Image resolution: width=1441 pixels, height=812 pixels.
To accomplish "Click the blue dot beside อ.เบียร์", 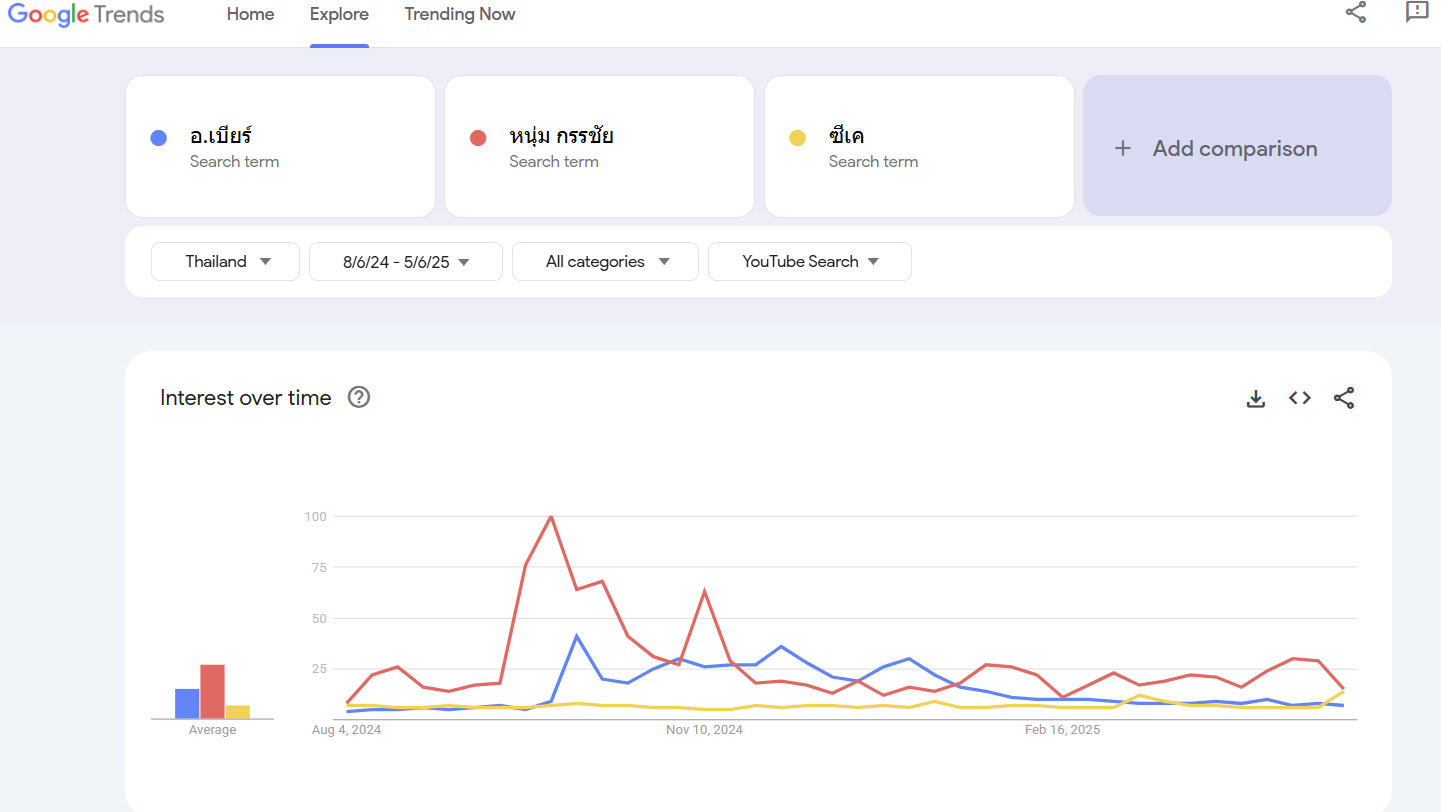I will click(x=158, y=138).
